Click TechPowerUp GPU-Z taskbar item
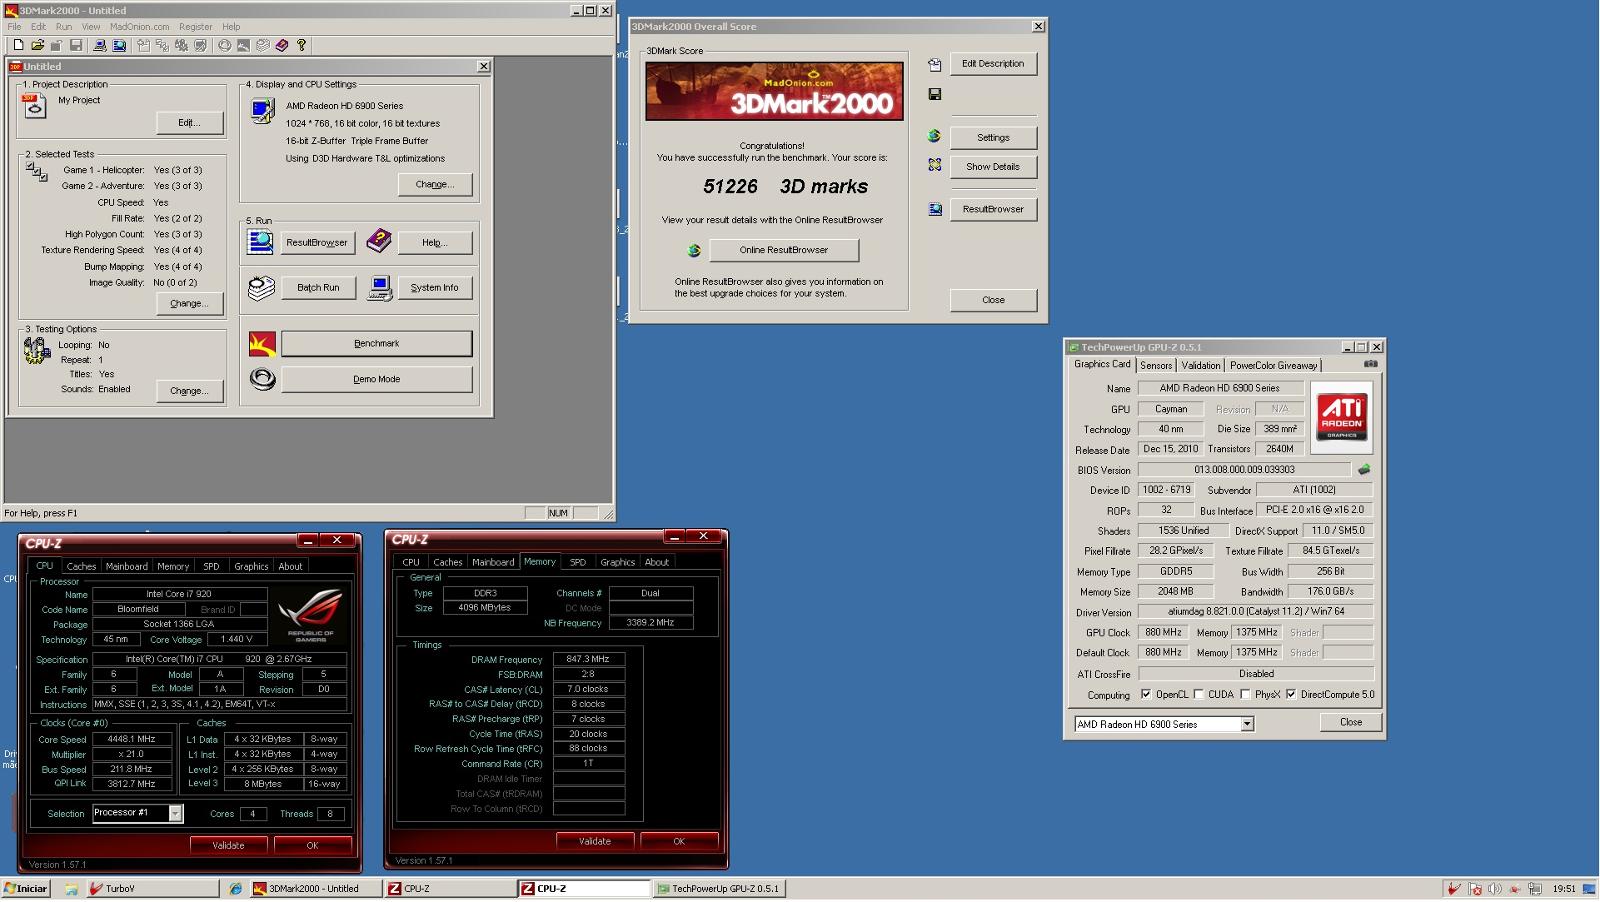Image resolution: width=1600 pixels, height=902 pixels. 718,888
